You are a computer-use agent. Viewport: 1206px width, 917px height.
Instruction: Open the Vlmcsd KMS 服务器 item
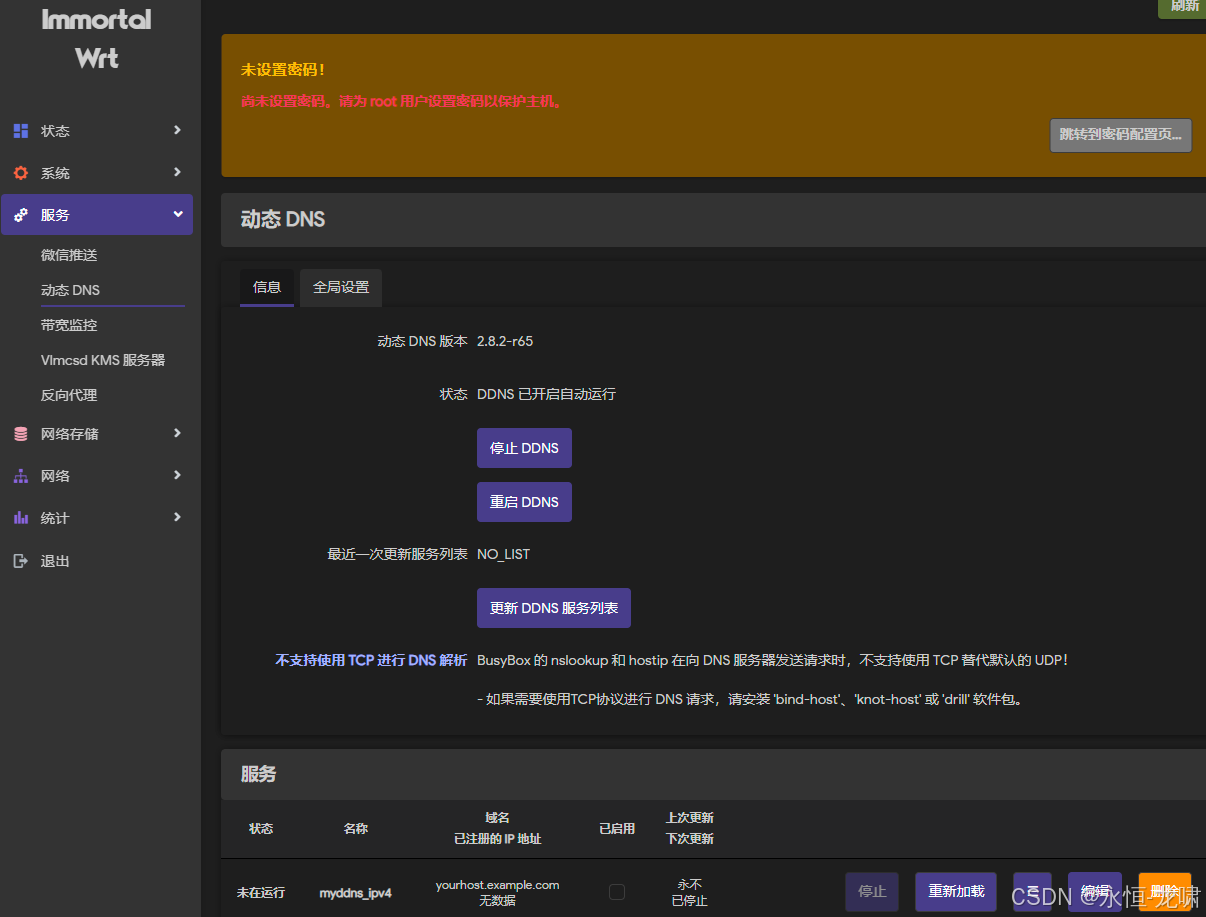pyautogui.click(x=103, y=360)
